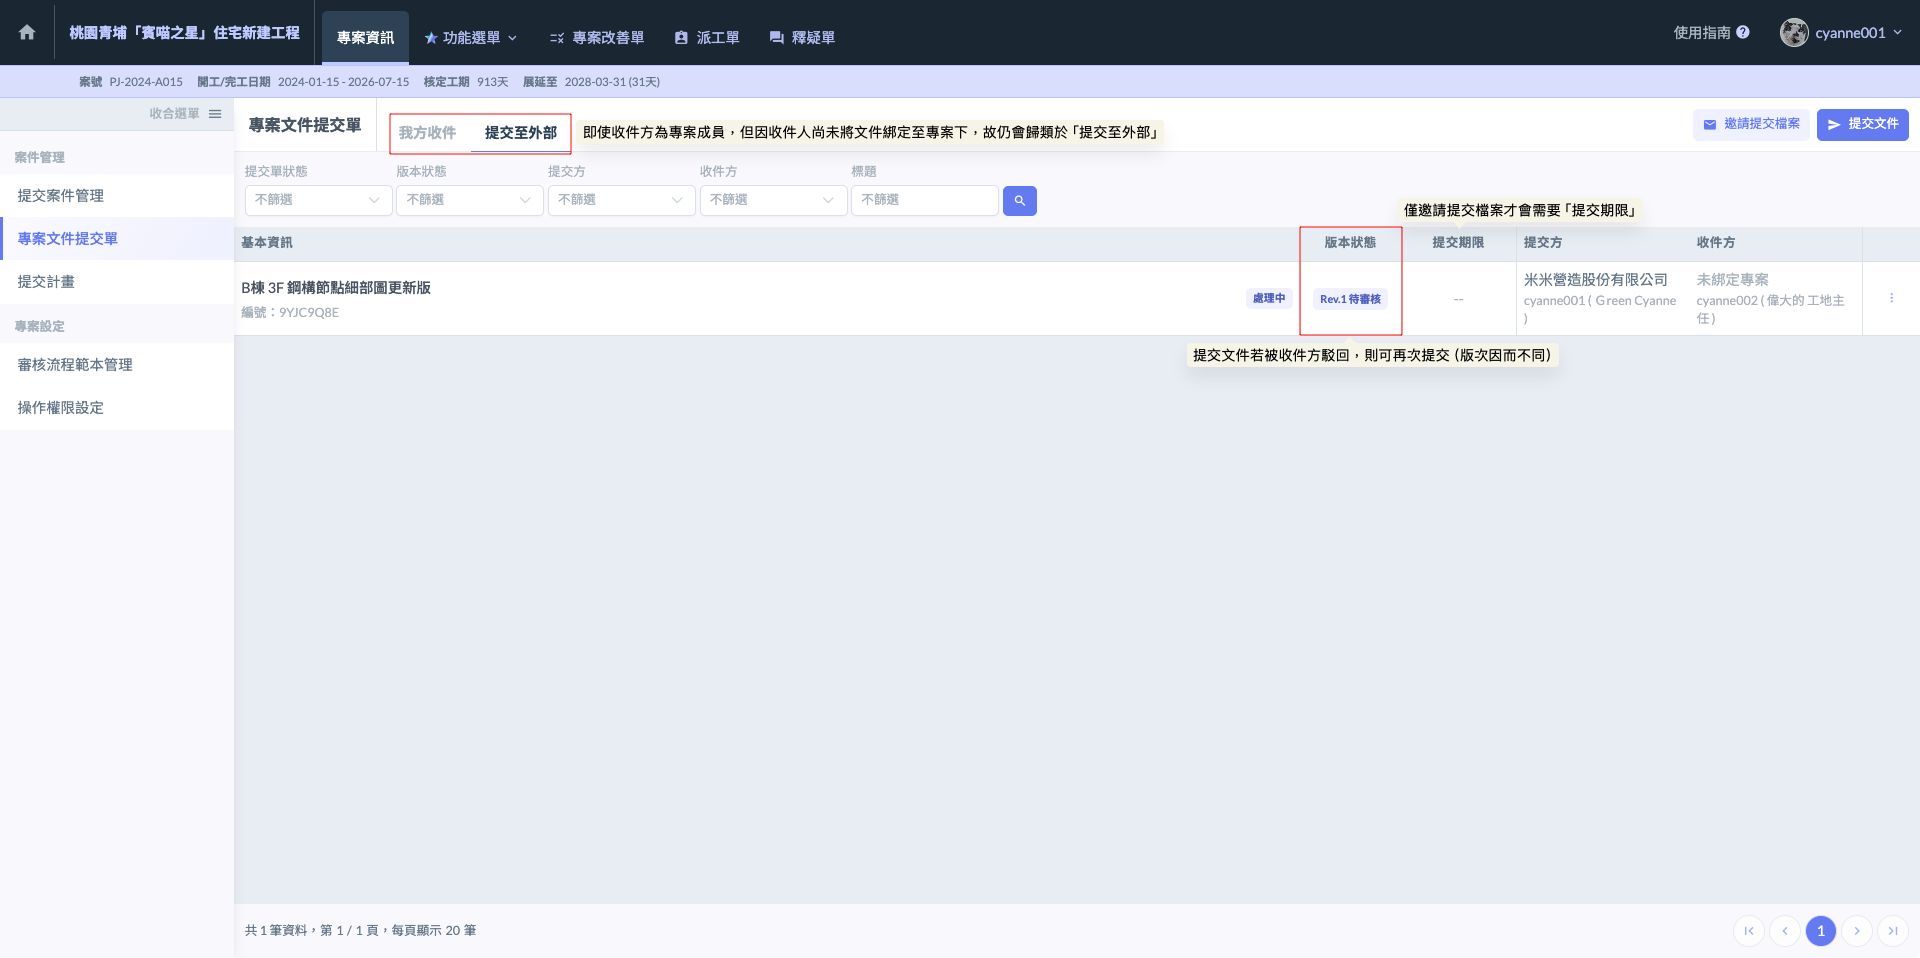Collapse the sidebar with 收合選單 icon
Viewport: 1920px width, 958px height.
(x=215, y=114)
